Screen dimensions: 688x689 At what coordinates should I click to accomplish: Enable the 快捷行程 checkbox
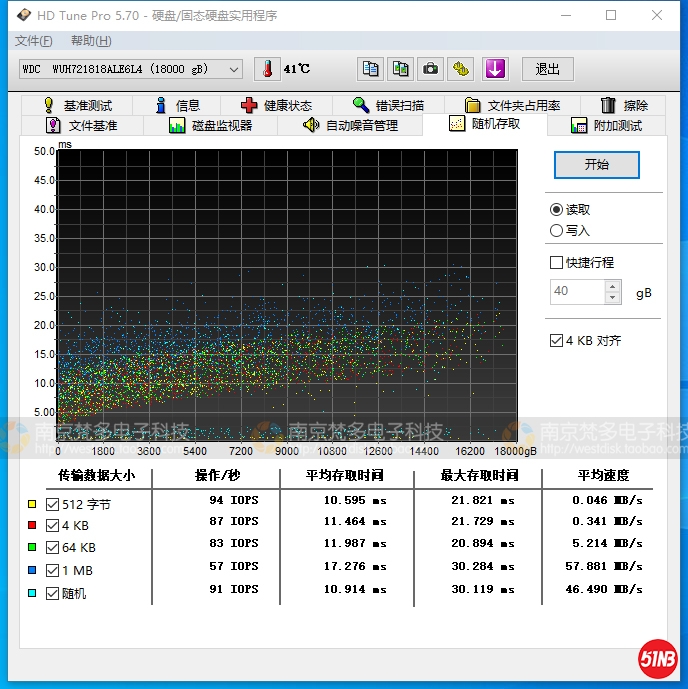point(557,262)
